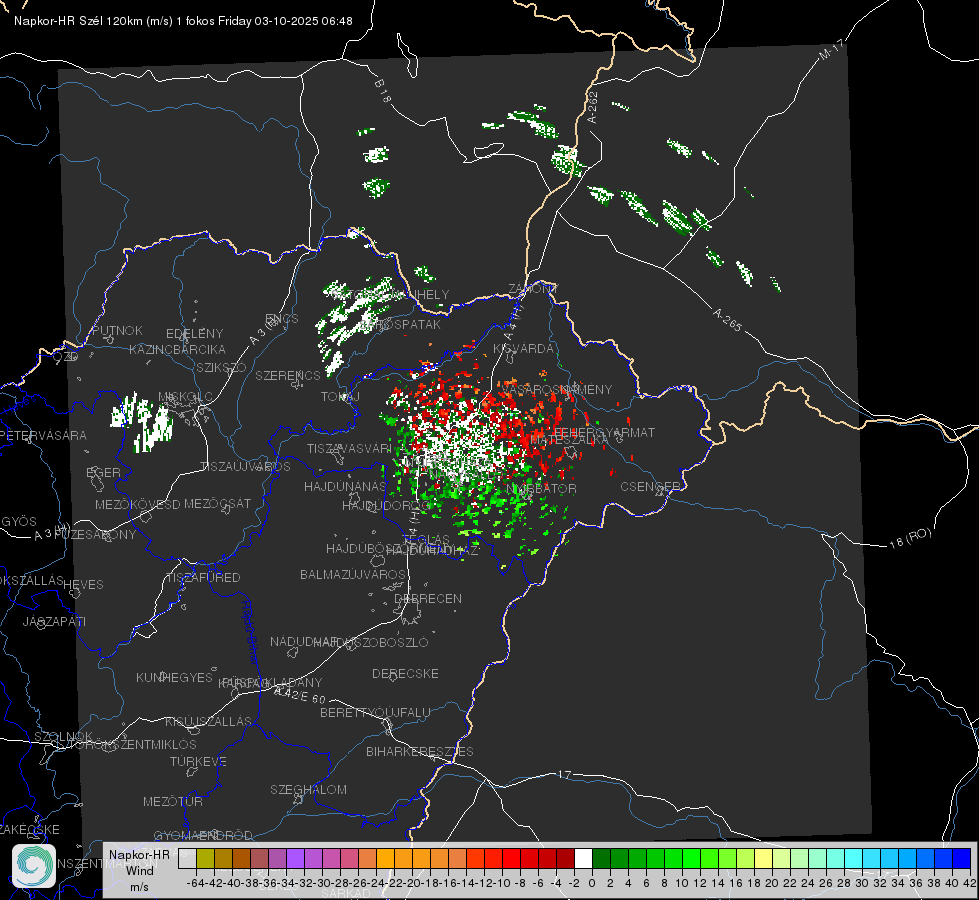Click the radar title text at the top
The width and height of the screenshot is (979, 900).
[x=183, y=21]
